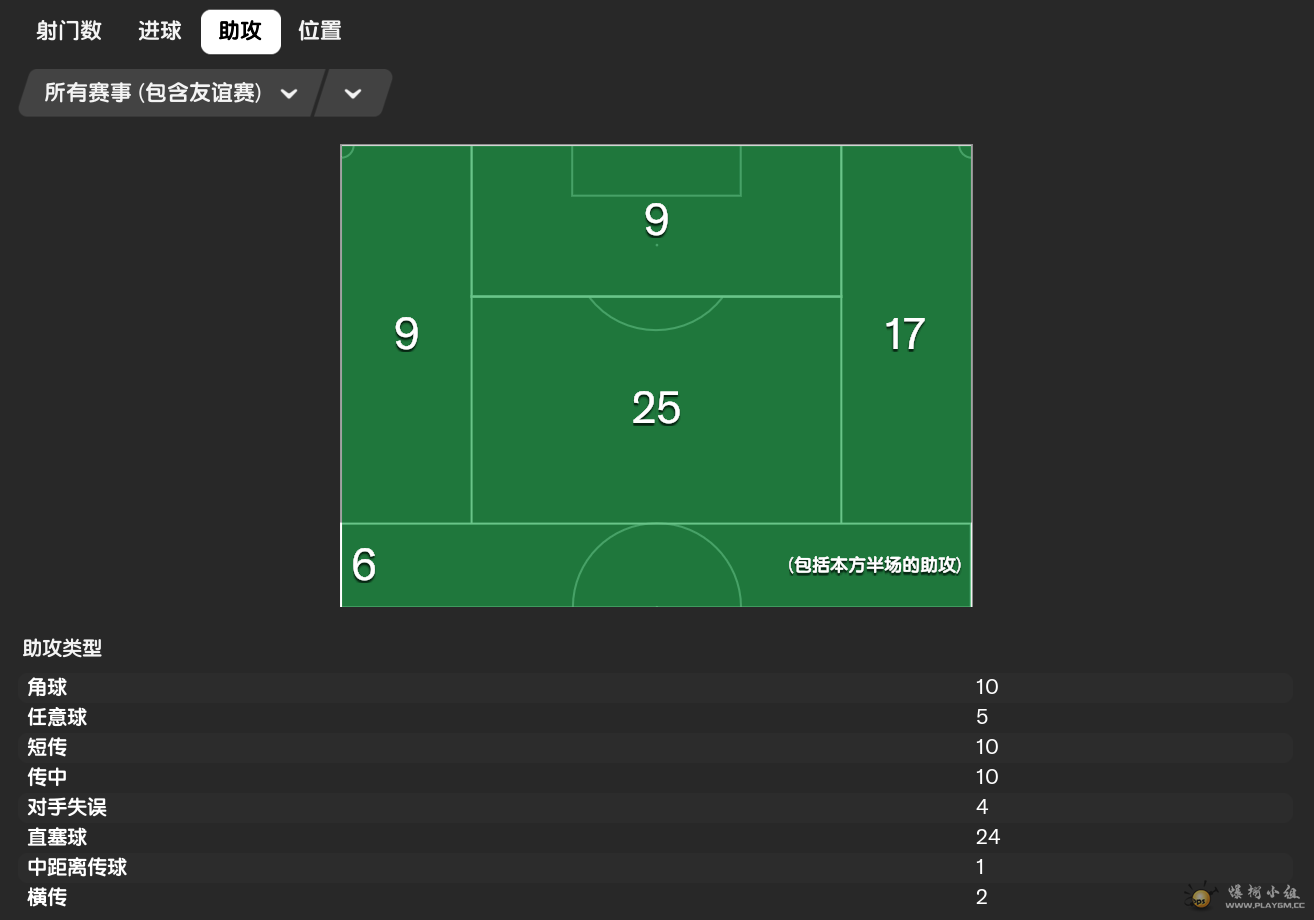Image resolution: width=1314 pixels, height=920 pixels.
Task: Click the 爆棚小组 watermark logo
Action: pyautogui.click(x=1246, y=896)
